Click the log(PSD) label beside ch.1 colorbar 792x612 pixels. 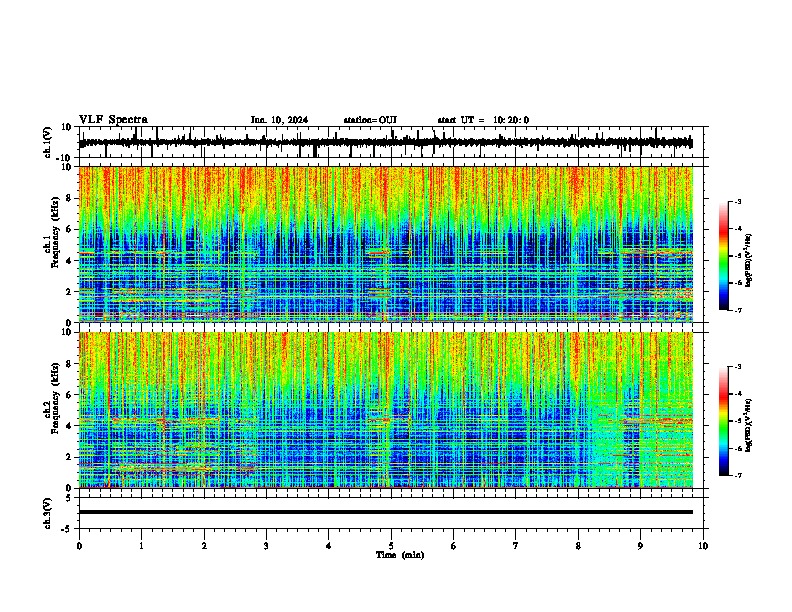pyautogui.click(x=748, y=261)
